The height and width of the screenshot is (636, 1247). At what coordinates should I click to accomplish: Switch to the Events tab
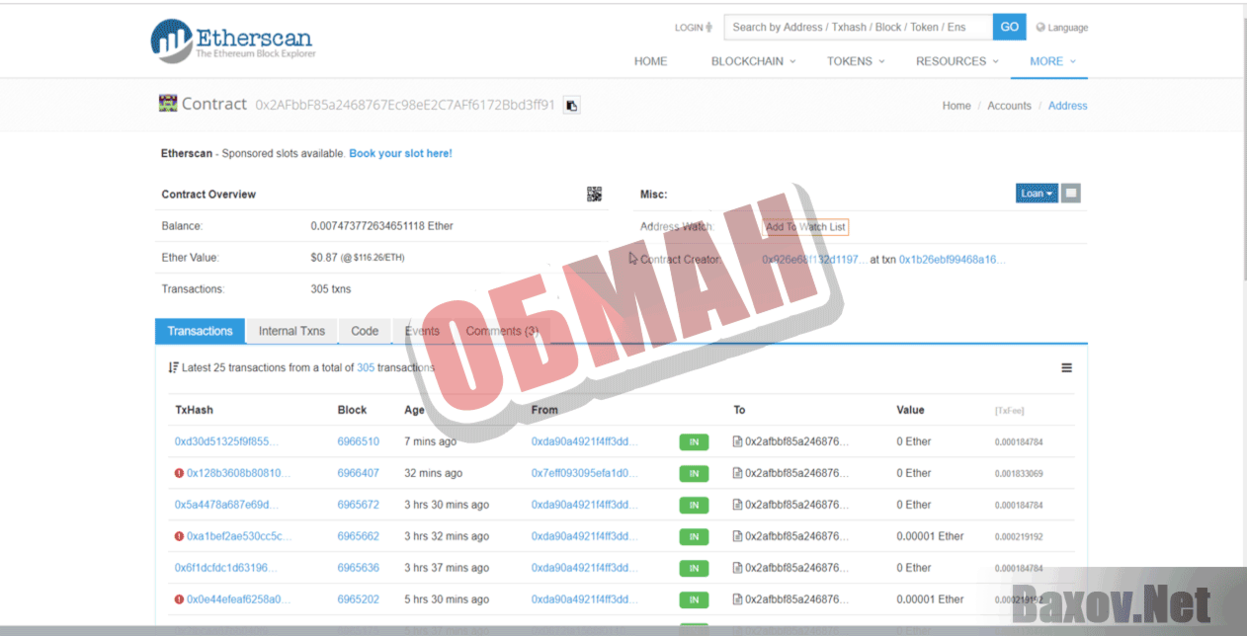coord(422,331)
